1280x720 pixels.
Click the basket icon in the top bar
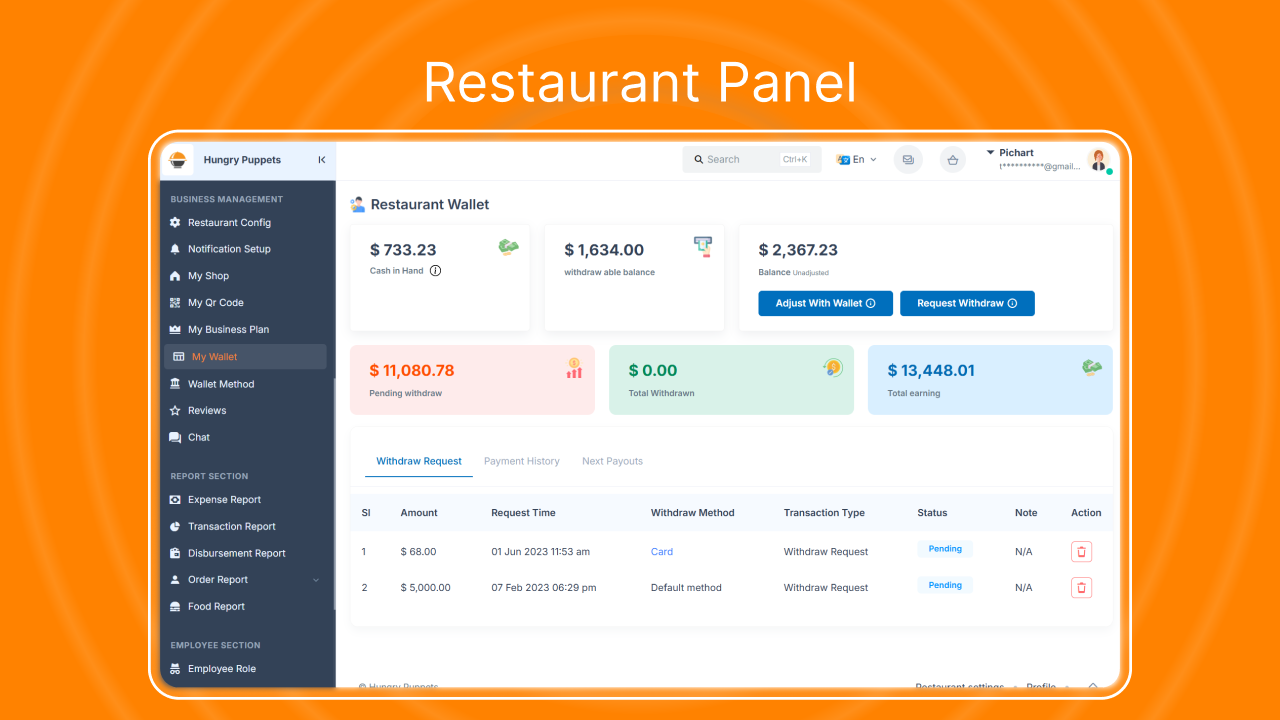tap(952, 159)
